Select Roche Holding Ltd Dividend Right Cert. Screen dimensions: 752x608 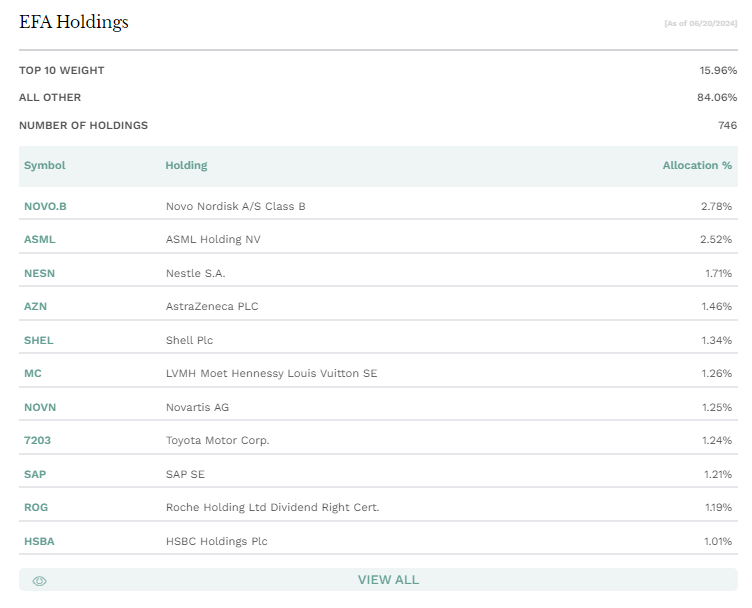pos(272,507)
